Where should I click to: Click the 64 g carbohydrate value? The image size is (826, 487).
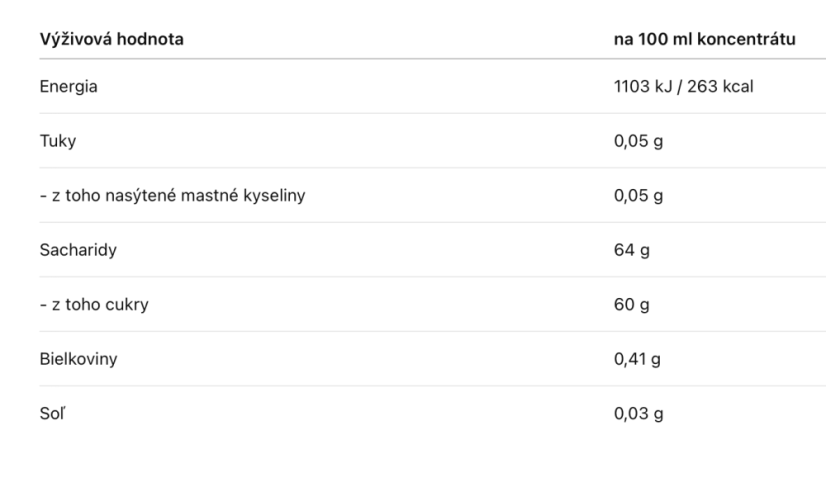tap(631, 250)
